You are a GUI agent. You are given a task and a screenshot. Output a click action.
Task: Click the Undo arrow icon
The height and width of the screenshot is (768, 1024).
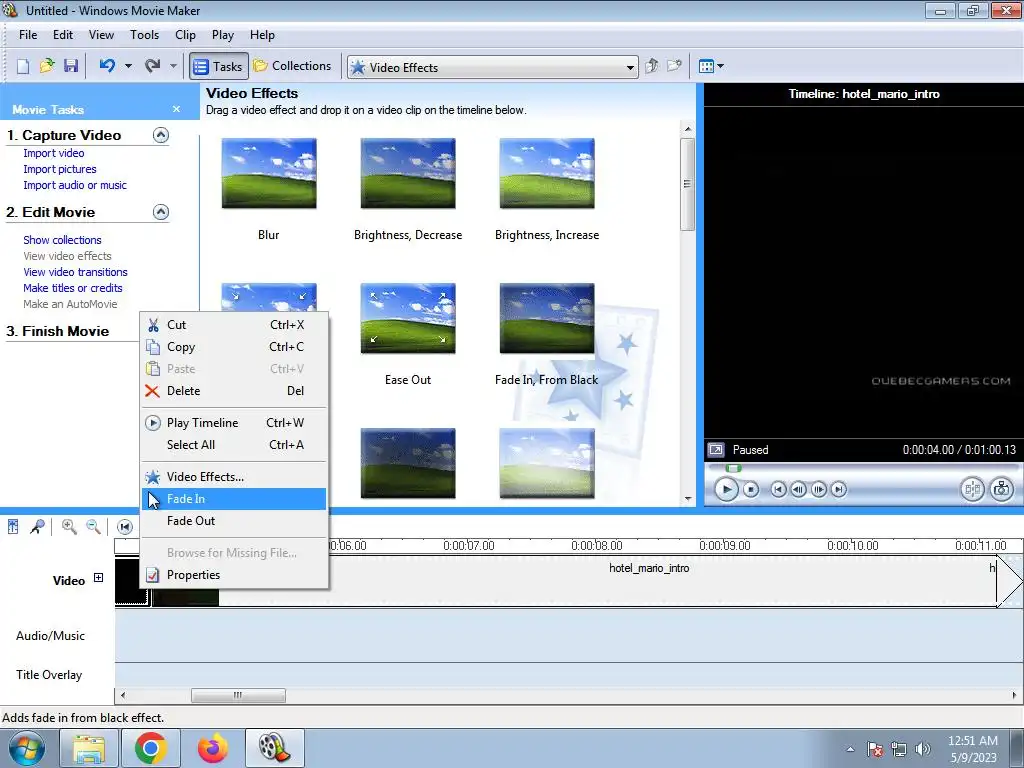pyautogui.click(x=107, y=65)
